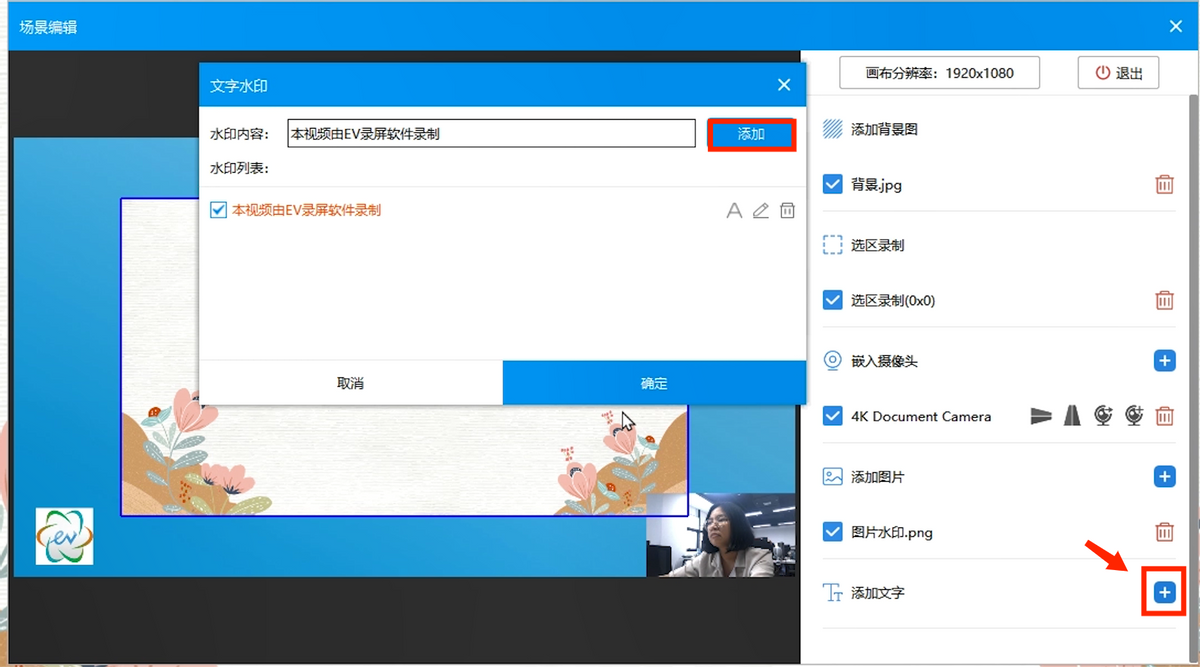The height and width of the screenshot is (667, 1200).
Task: Click the horizontal flip icon for the camera
Action: [x=1041, y=416]
